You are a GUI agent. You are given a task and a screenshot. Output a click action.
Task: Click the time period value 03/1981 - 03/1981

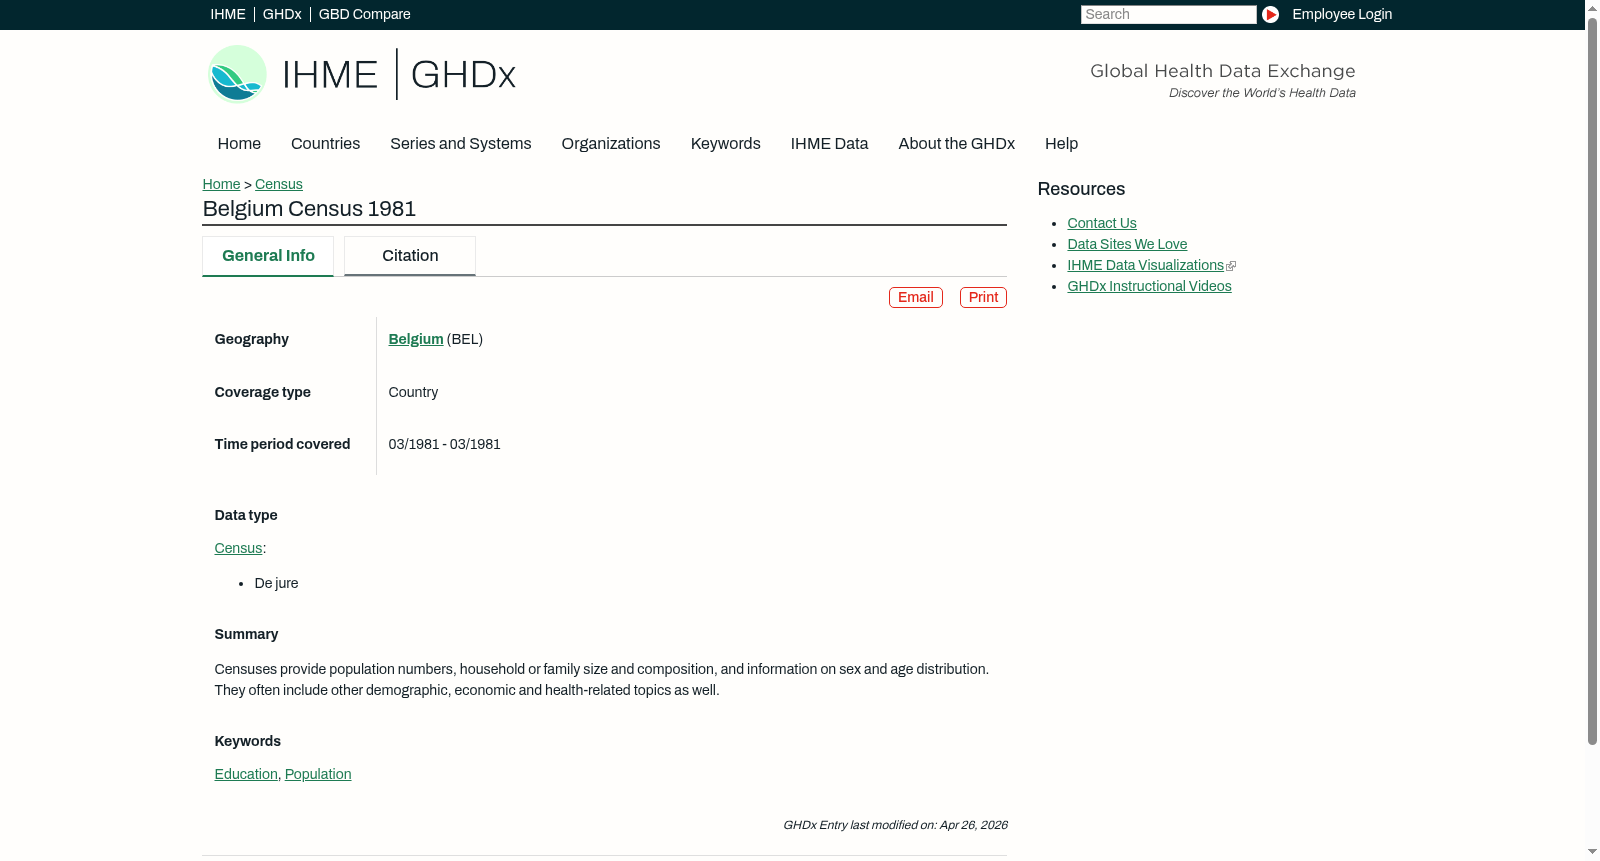[445, 444]
